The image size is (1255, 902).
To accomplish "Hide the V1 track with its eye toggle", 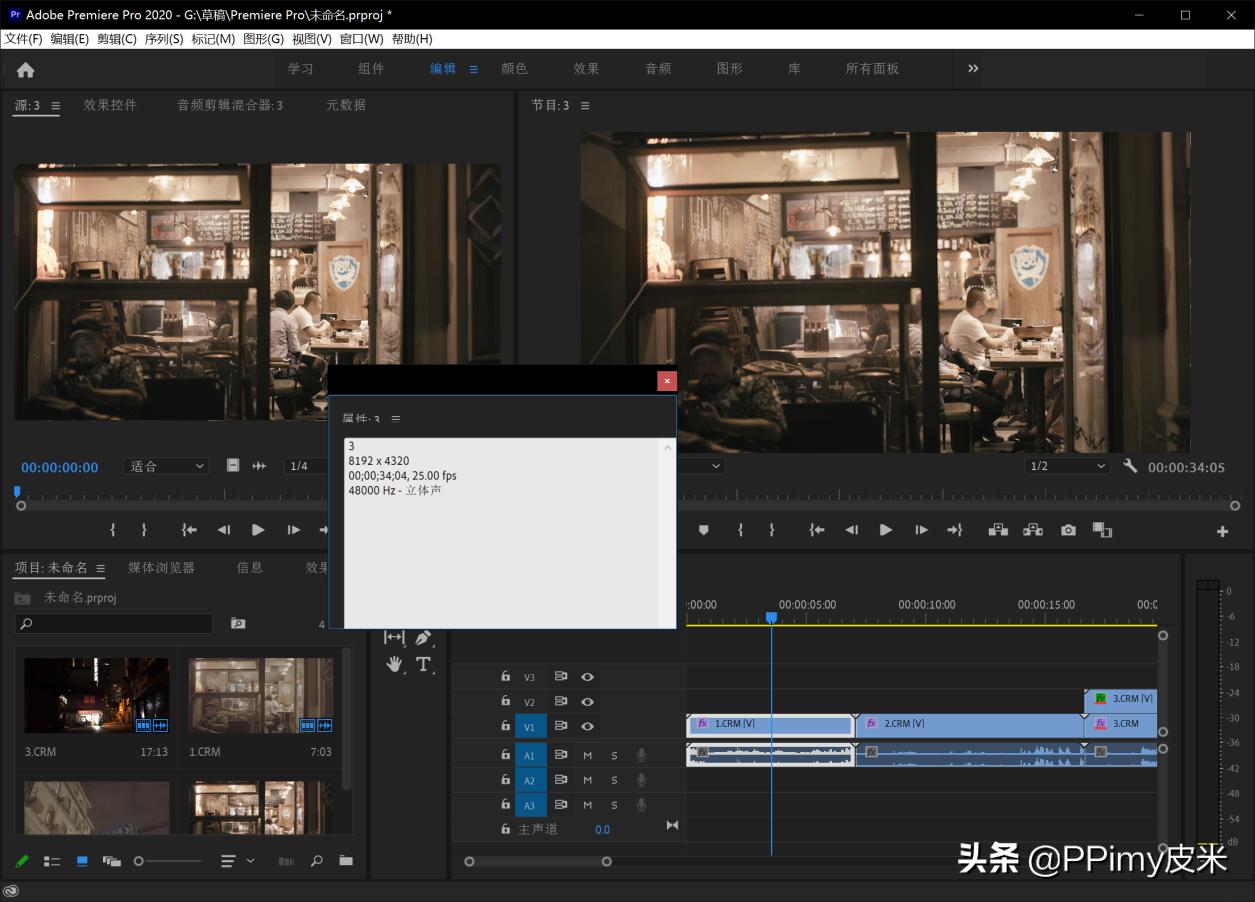I will (587, 725).
